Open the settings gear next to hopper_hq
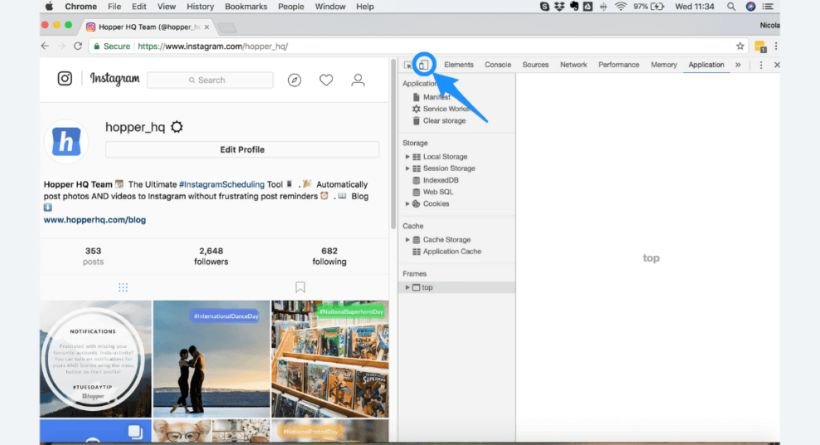820x445 pixels. [x=177, y=127]
